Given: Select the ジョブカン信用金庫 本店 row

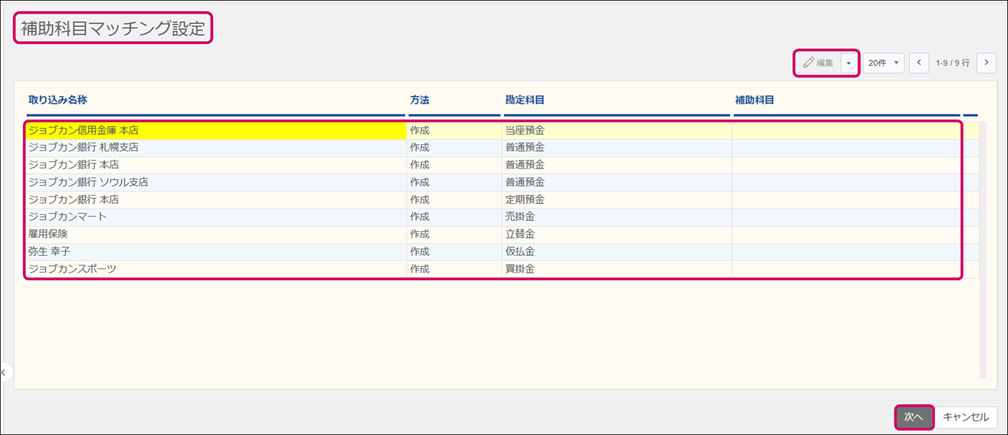Looking at the screenshot, I should coord(84,130).
